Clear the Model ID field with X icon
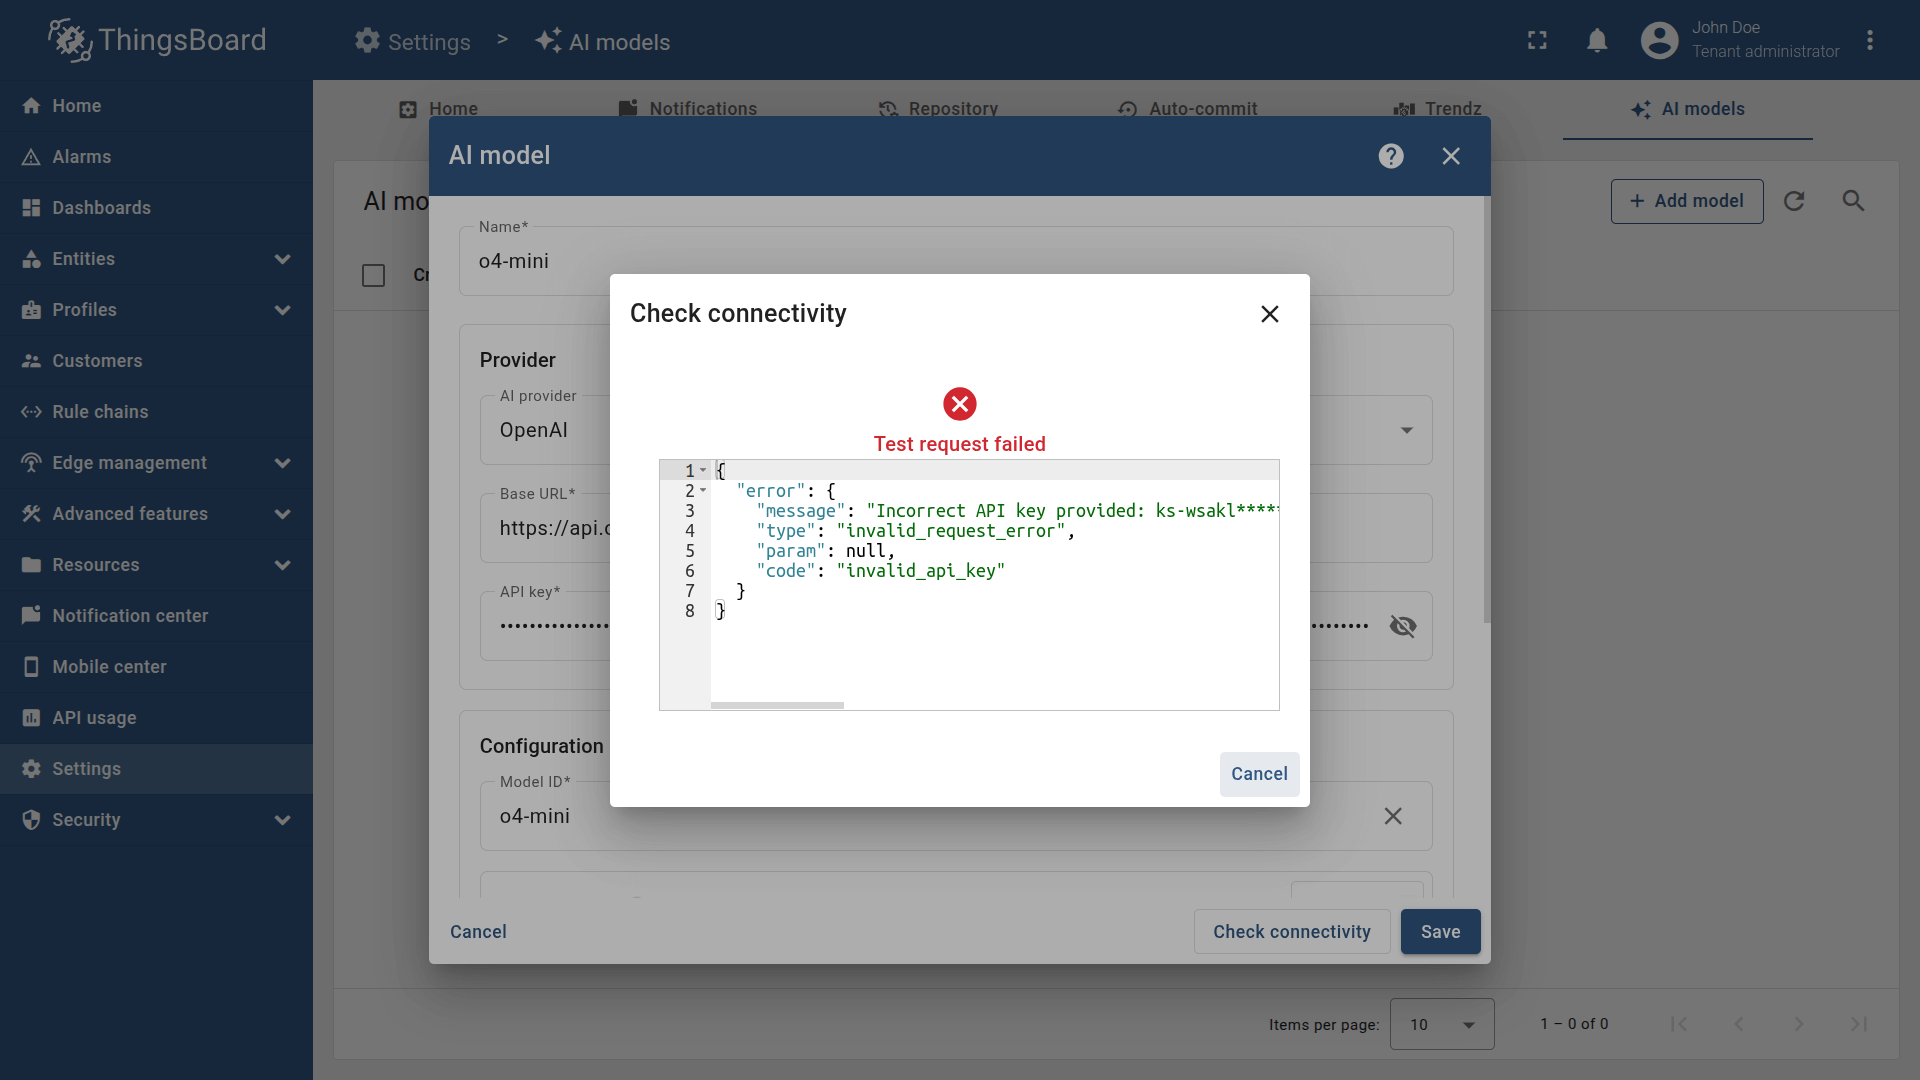Viewport: 1920px width, 1080px height. click(x=1392, y=816)
